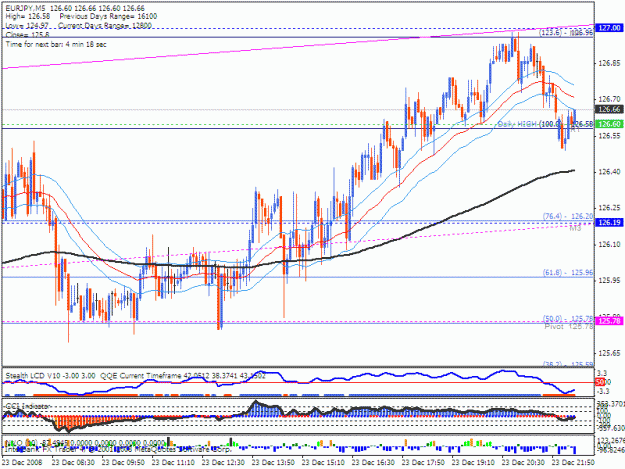
Task: Click the 126.70 price scale value
Action: [x=609, y=99]
